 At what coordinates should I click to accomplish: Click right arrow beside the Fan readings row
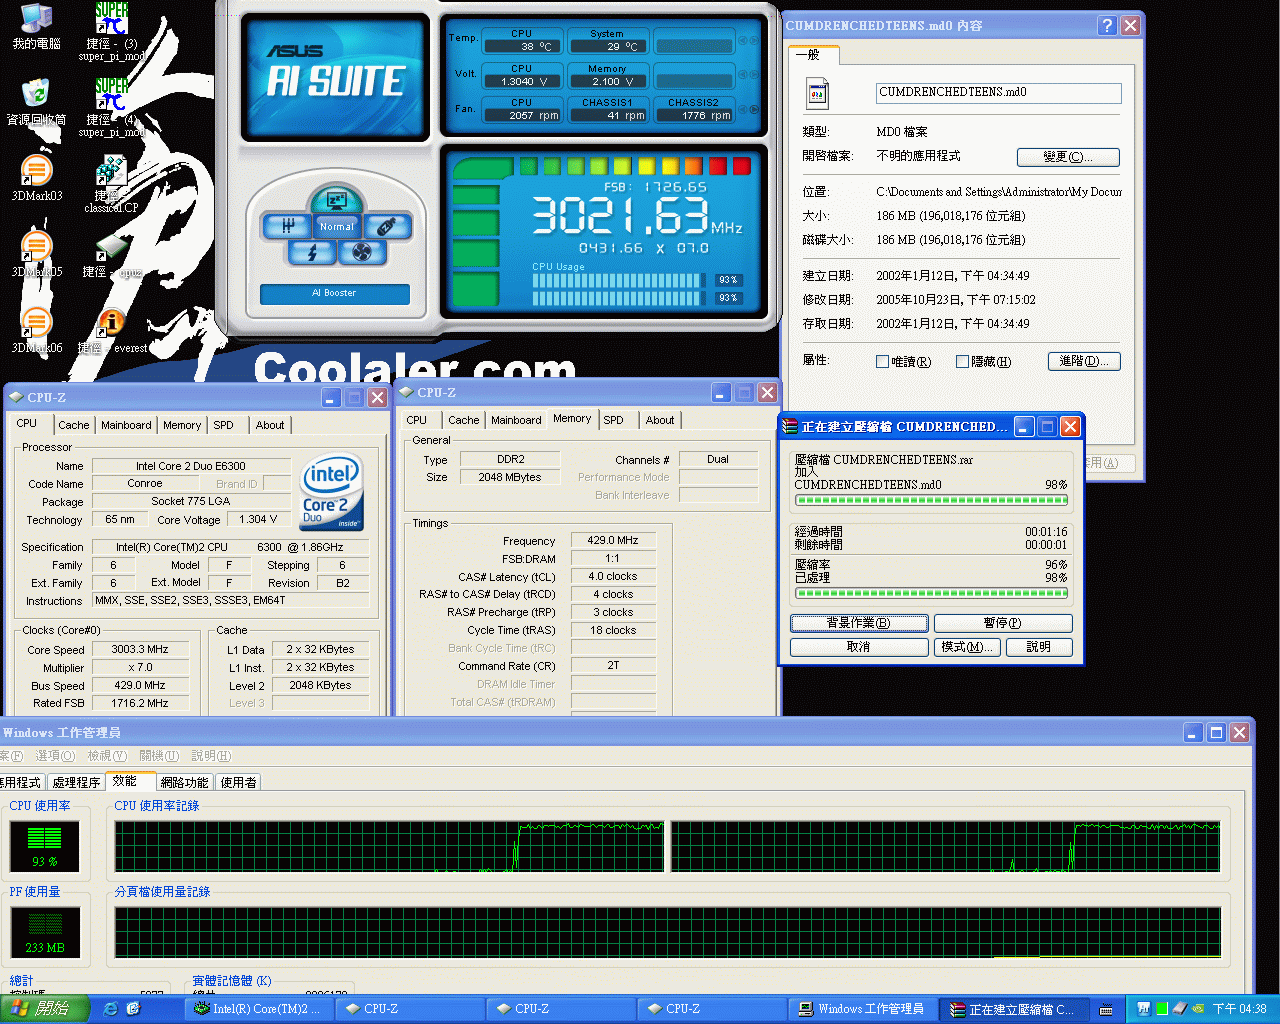[754, 109]
